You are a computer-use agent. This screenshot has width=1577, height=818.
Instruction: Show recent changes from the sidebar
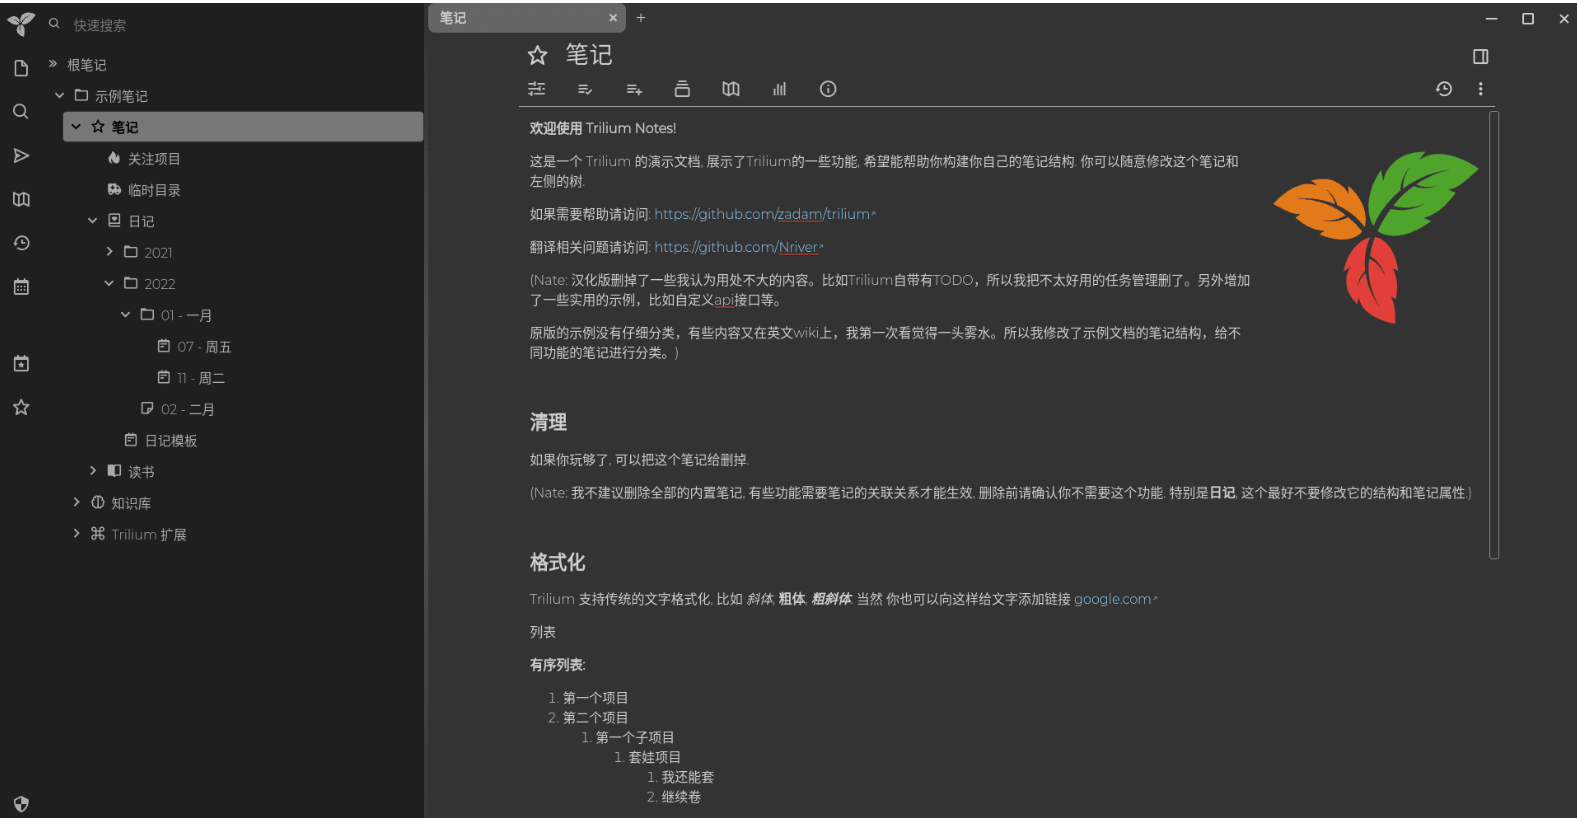pyautogui.click(x=21, y=243)
